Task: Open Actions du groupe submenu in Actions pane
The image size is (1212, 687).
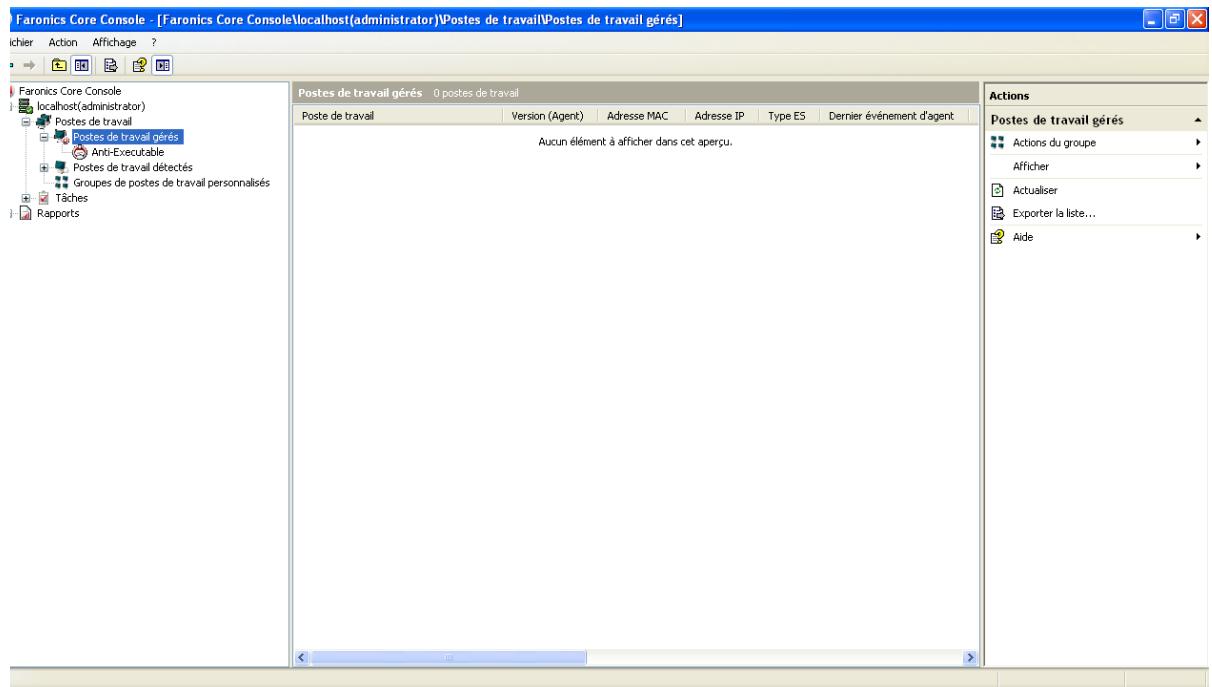Action: [x=1097, y=143]
